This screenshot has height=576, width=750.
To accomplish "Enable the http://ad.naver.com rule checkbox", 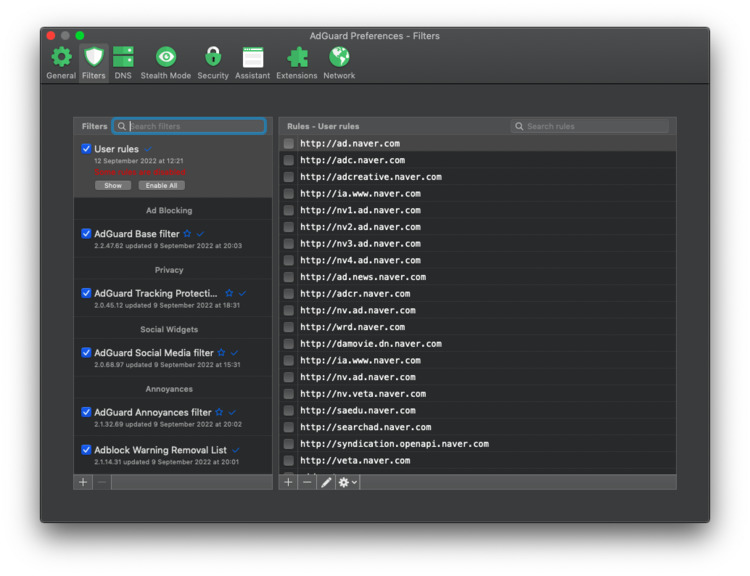I will point(288,144).
